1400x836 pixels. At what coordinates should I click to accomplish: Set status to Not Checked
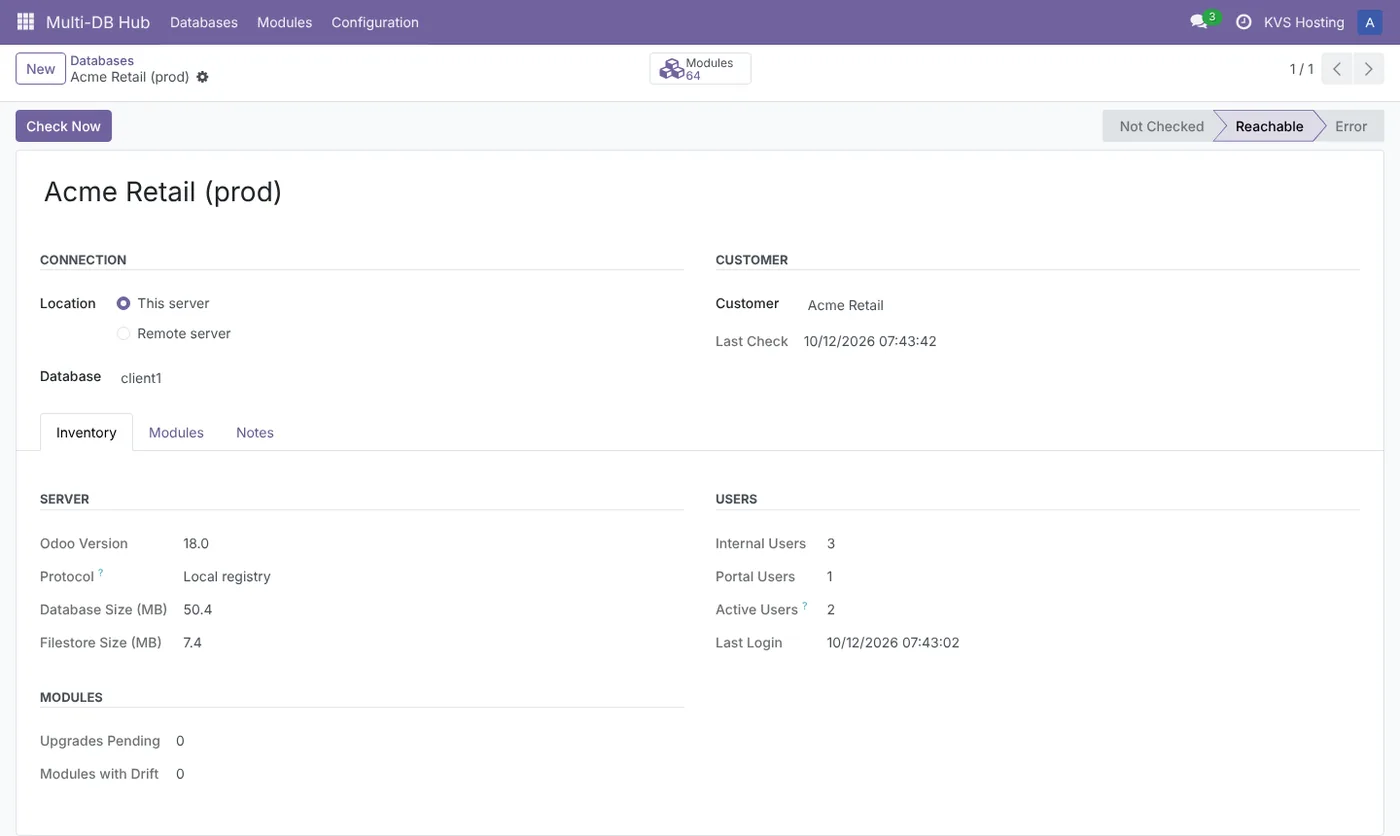[1161, 126]
